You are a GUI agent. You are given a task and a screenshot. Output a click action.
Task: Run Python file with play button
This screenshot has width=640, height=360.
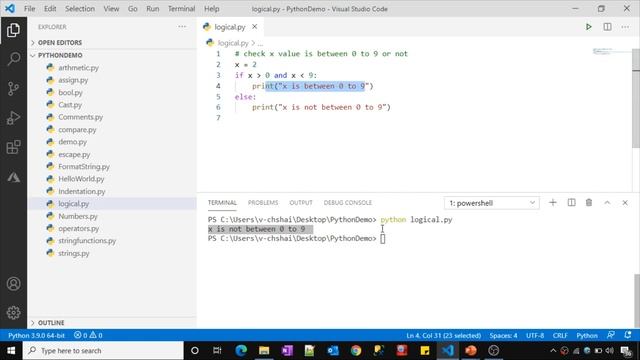coord(589,27)
